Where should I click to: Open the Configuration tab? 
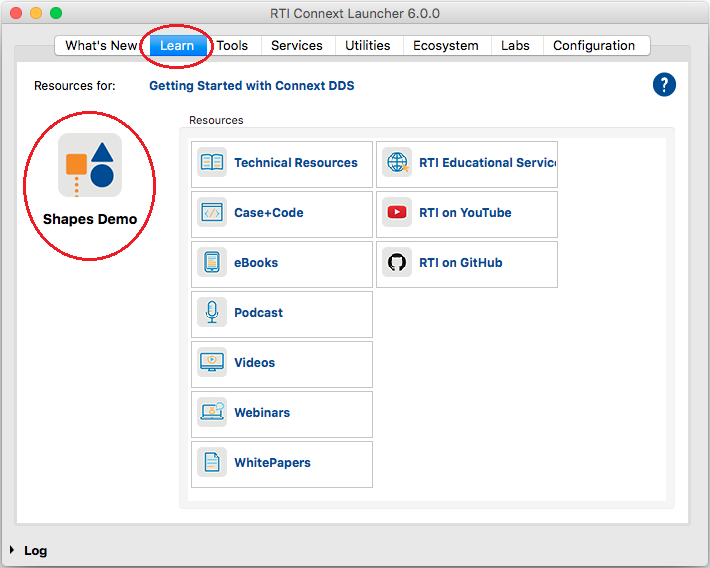coord(594,45)
